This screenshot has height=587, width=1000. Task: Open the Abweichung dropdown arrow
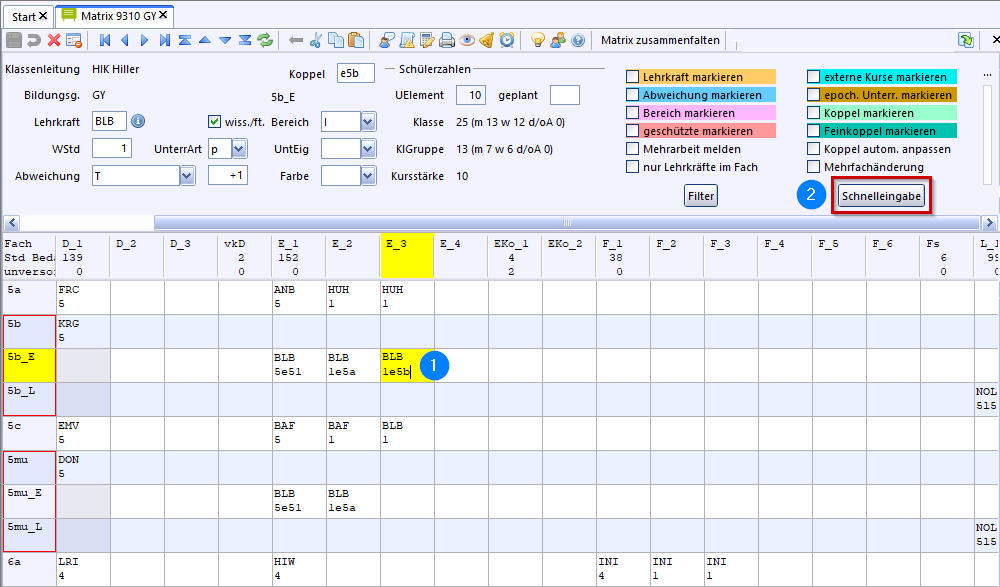tap(188, 175)
